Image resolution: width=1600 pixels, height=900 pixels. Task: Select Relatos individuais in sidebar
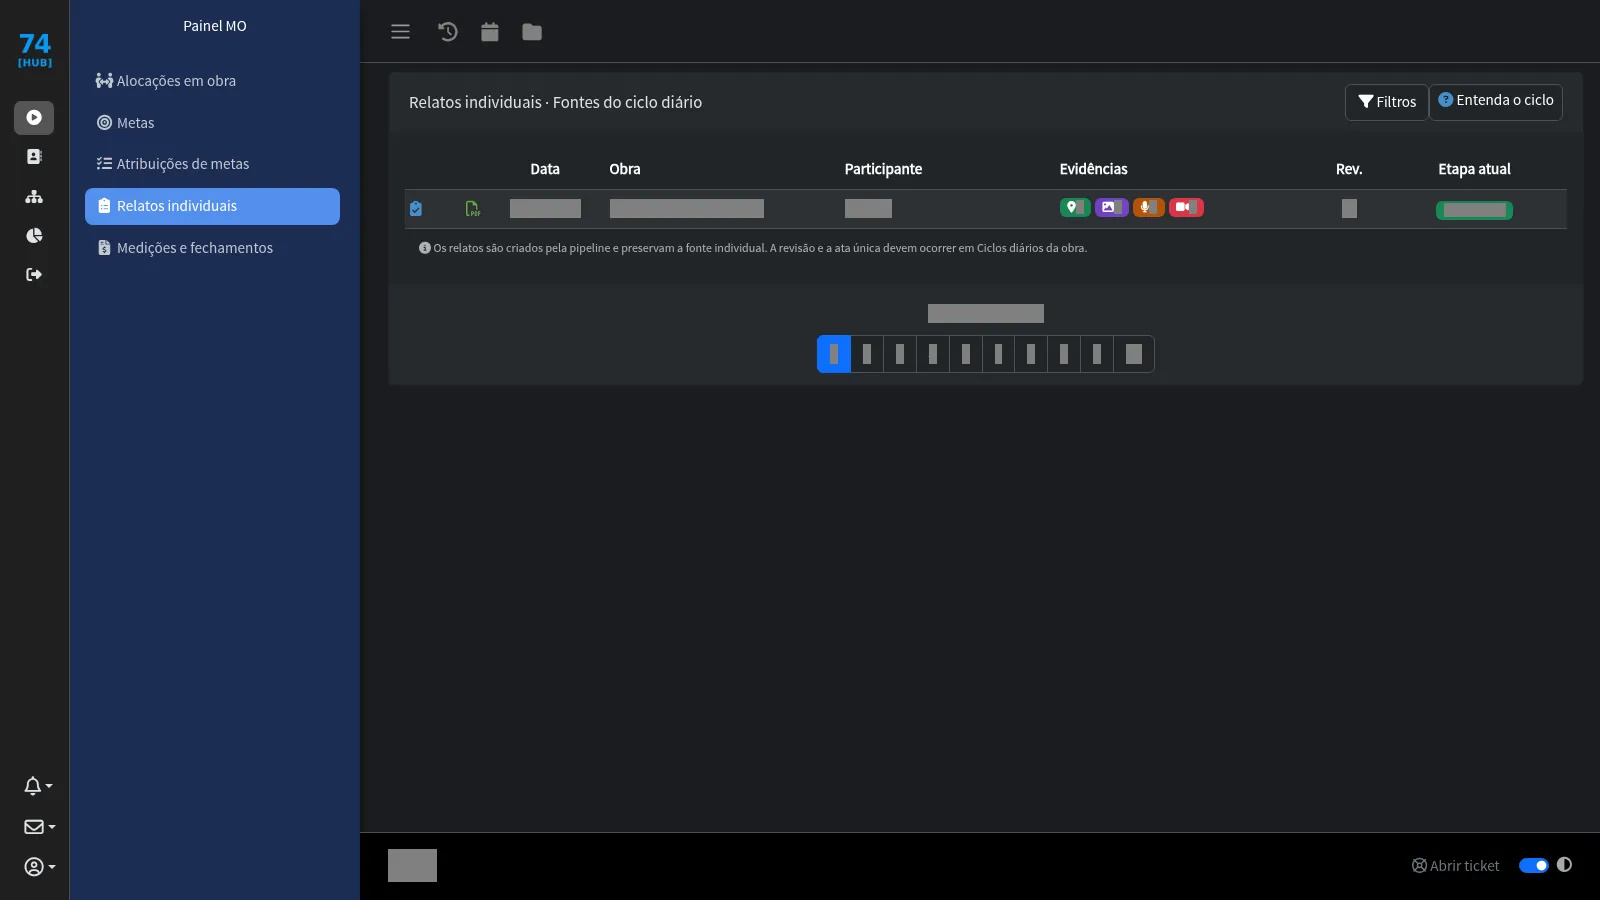tap(212, 206)
